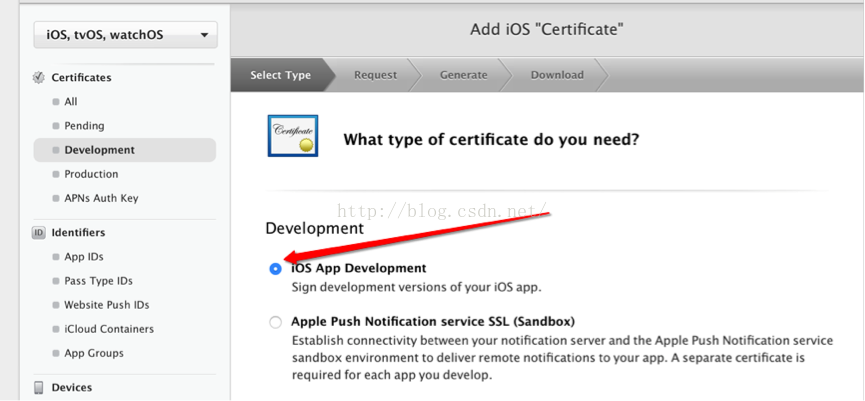The height and width of the screenshot is (401, 865).
Task: Click "What type of certificate do you need?" heading
Action: point(491,140)
